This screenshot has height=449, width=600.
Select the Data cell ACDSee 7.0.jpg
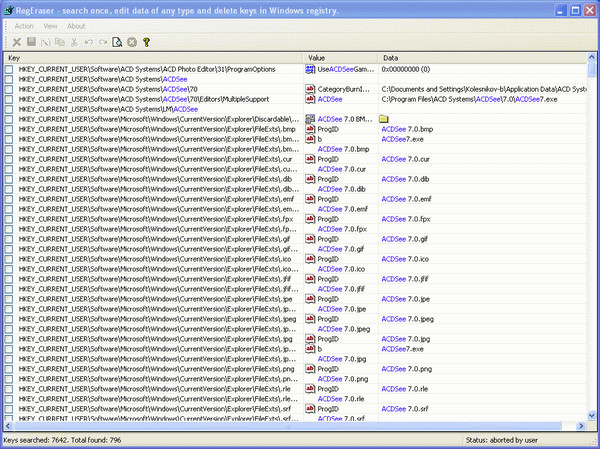(406, 339)
